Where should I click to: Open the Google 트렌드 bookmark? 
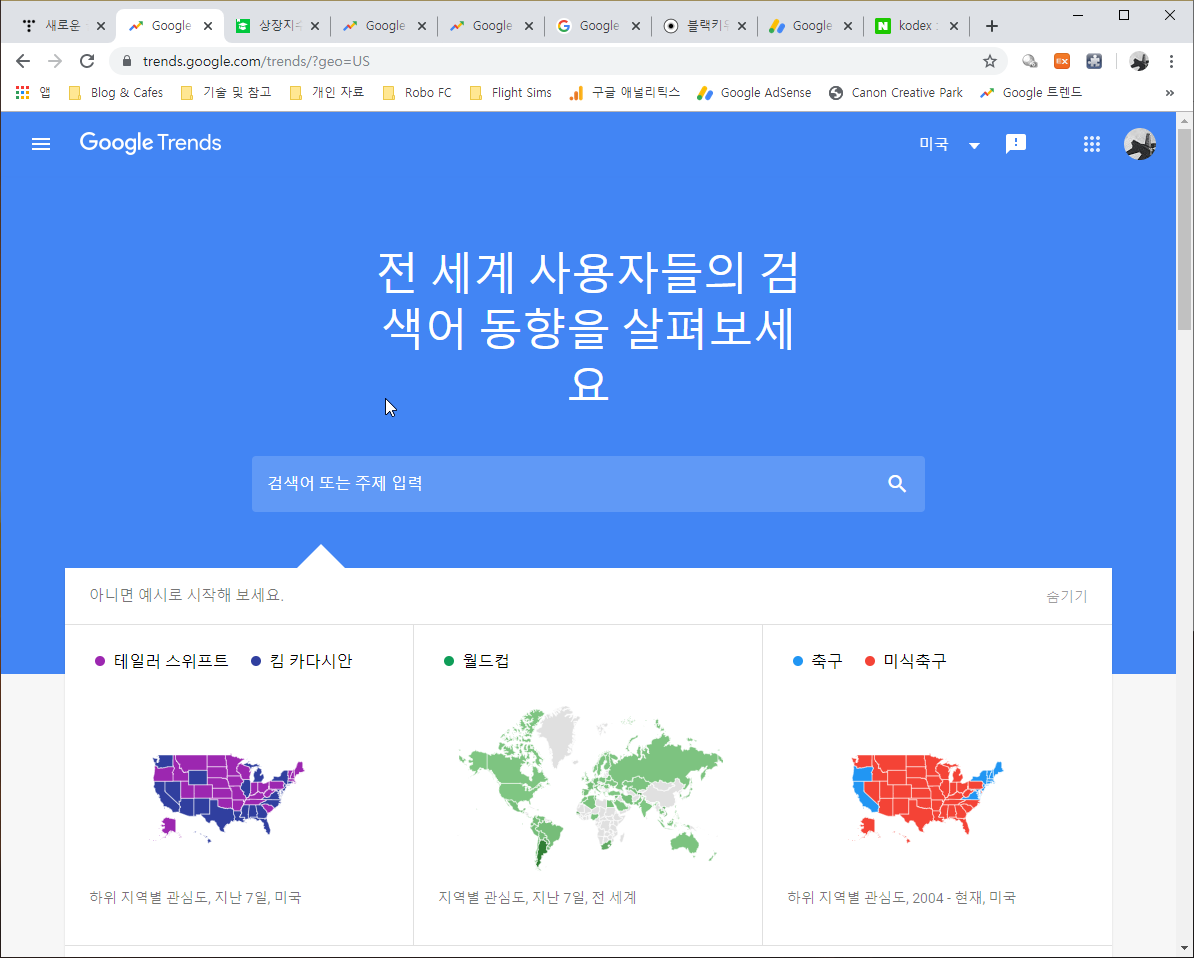point(1032,93)
